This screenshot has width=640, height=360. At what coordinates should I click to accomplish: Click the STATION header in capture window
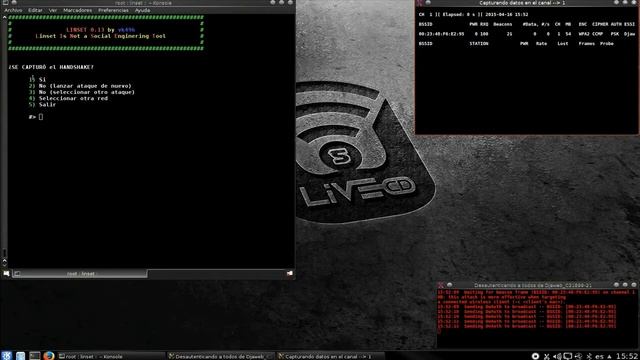coord(478,44)
